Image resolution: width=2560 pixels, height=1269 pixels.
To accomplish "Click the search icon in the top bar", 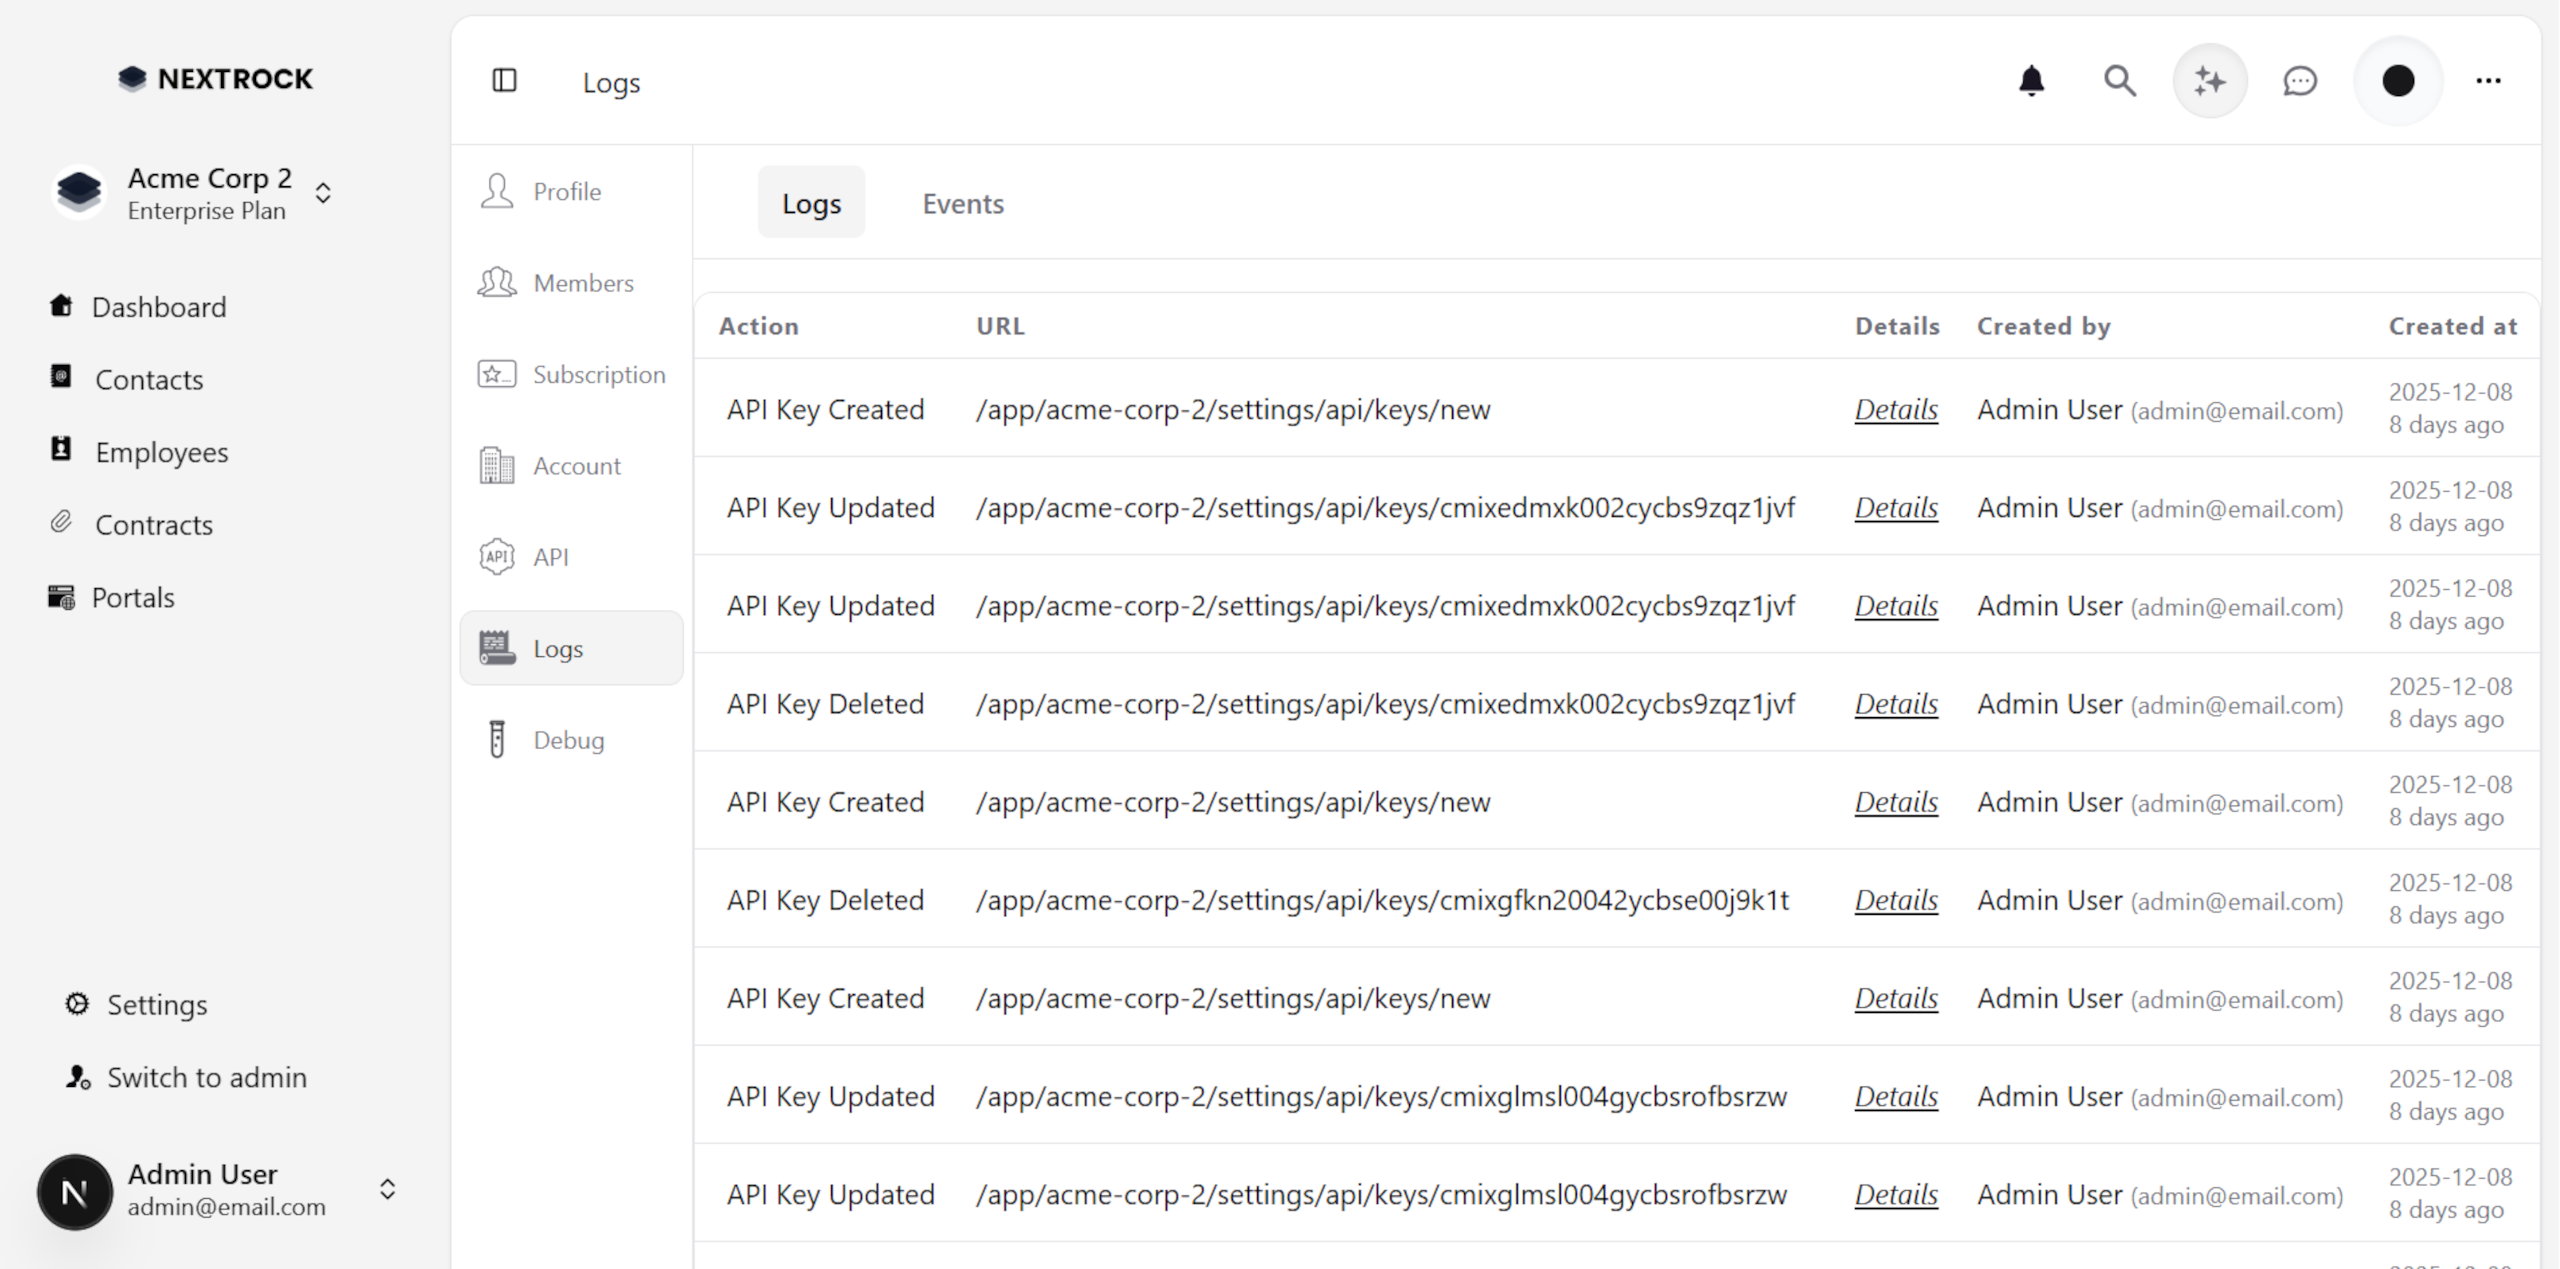I will (2120, 81).
